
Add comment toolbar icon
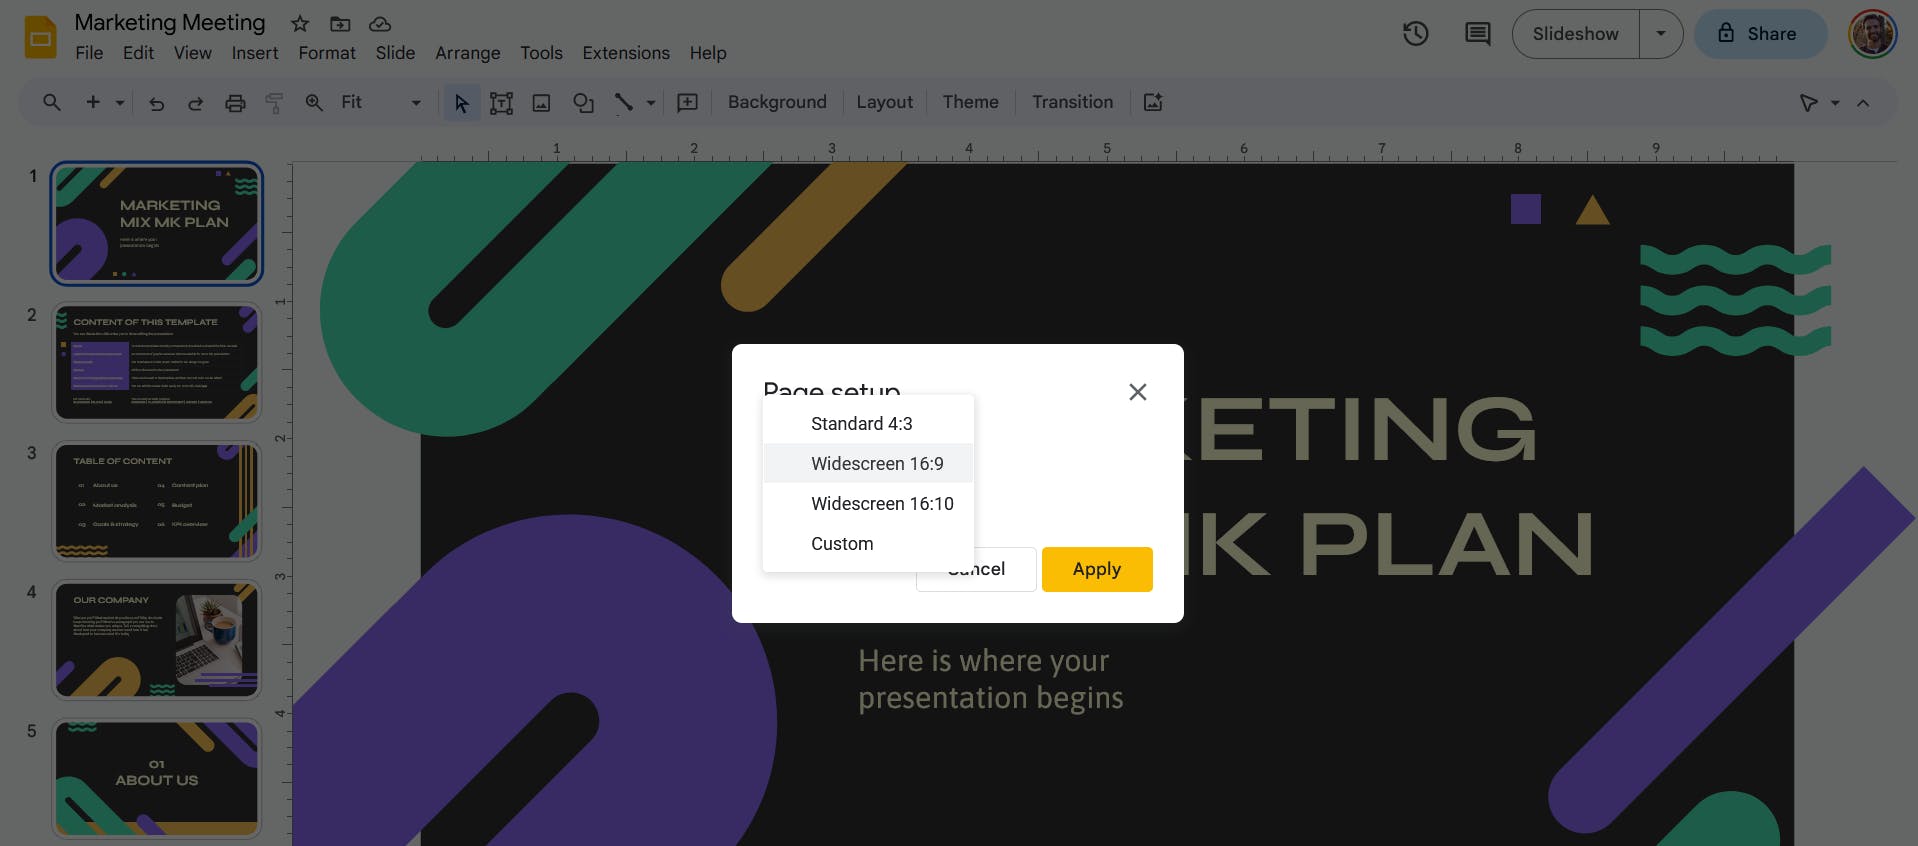[687, 102]
